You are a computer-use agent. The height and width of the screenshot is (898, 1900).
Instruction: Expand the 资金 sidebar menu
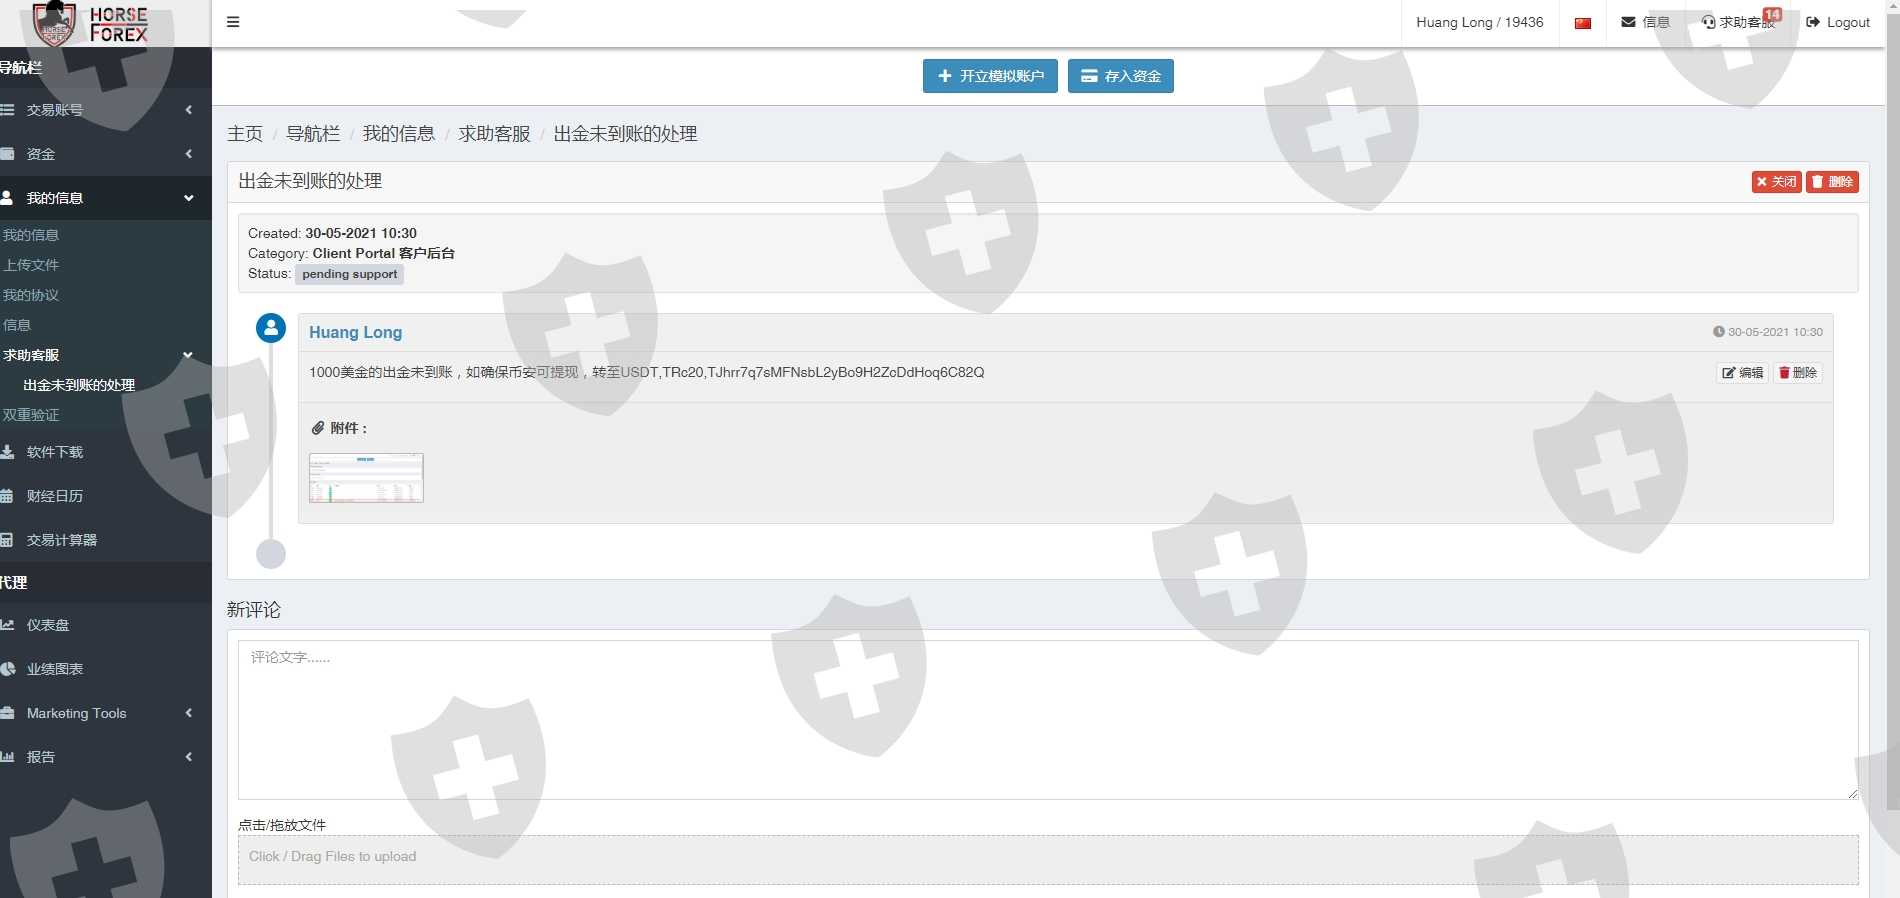[x=105, y=154]
